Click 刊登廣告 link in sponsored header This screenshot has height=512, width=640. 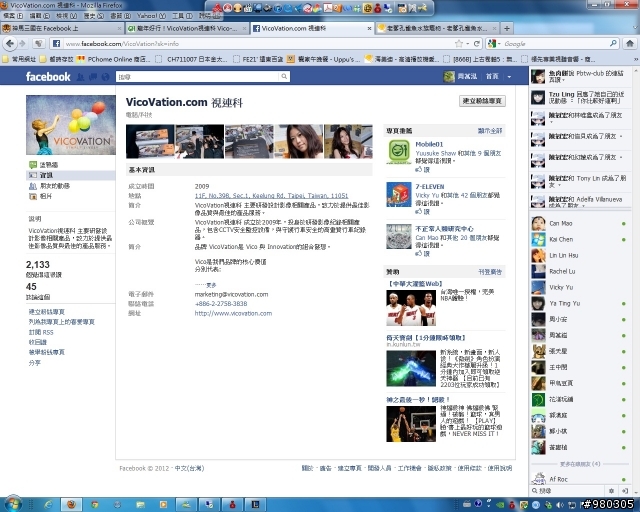click(490, 272)
